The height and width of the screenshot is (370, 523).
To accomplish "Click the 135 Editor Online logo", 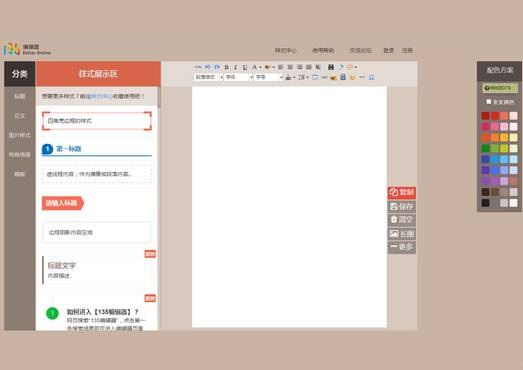I will point(27,49).
